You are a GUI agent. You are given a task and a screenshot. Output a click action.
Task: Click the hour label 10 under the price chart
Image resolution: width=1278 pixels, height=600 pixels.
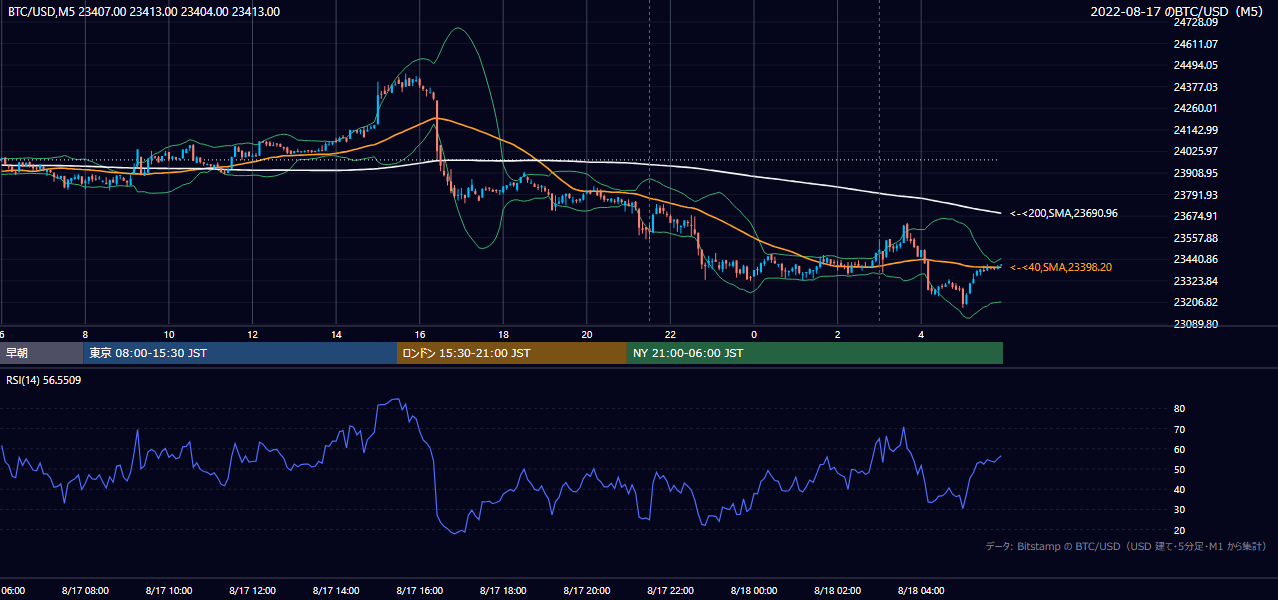pyautogui.click(x=169, y=334)
